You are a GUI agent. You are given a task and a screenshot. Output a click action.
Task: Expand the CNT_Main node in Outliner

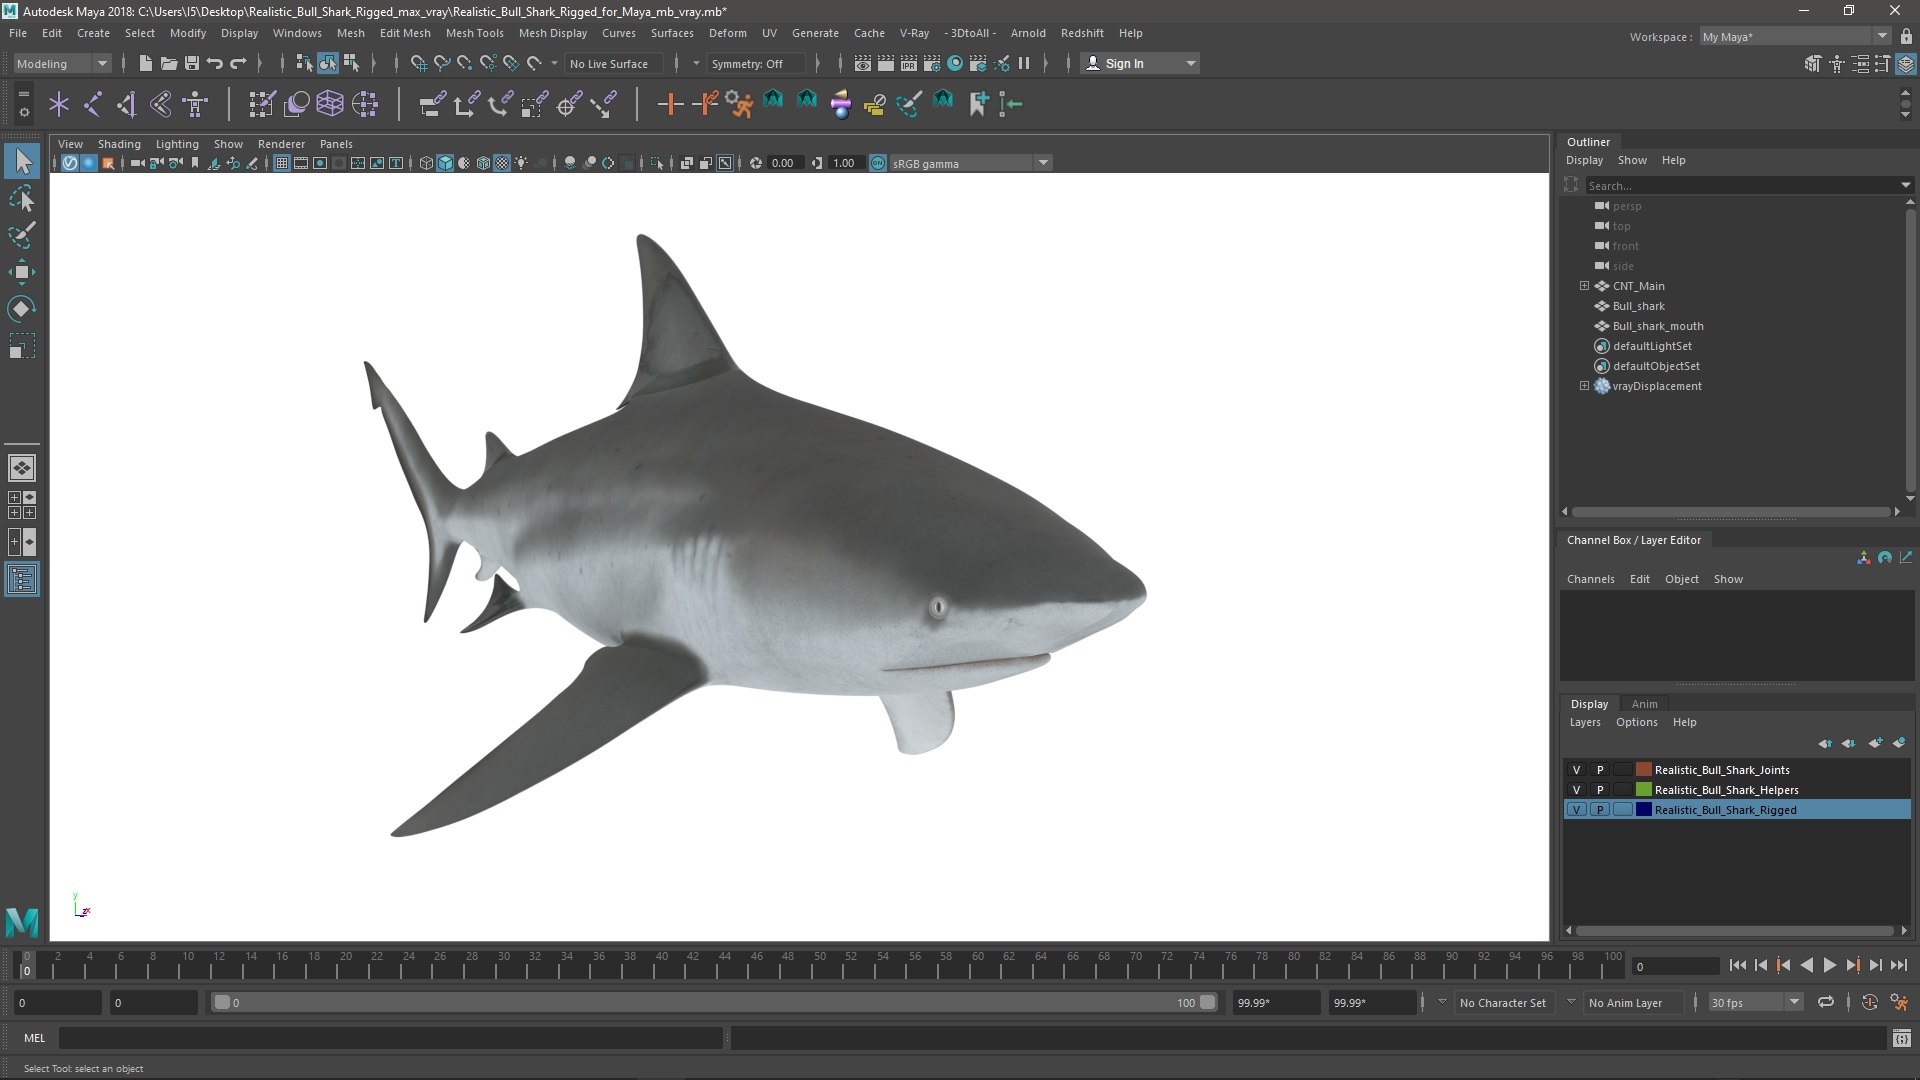1584,286
